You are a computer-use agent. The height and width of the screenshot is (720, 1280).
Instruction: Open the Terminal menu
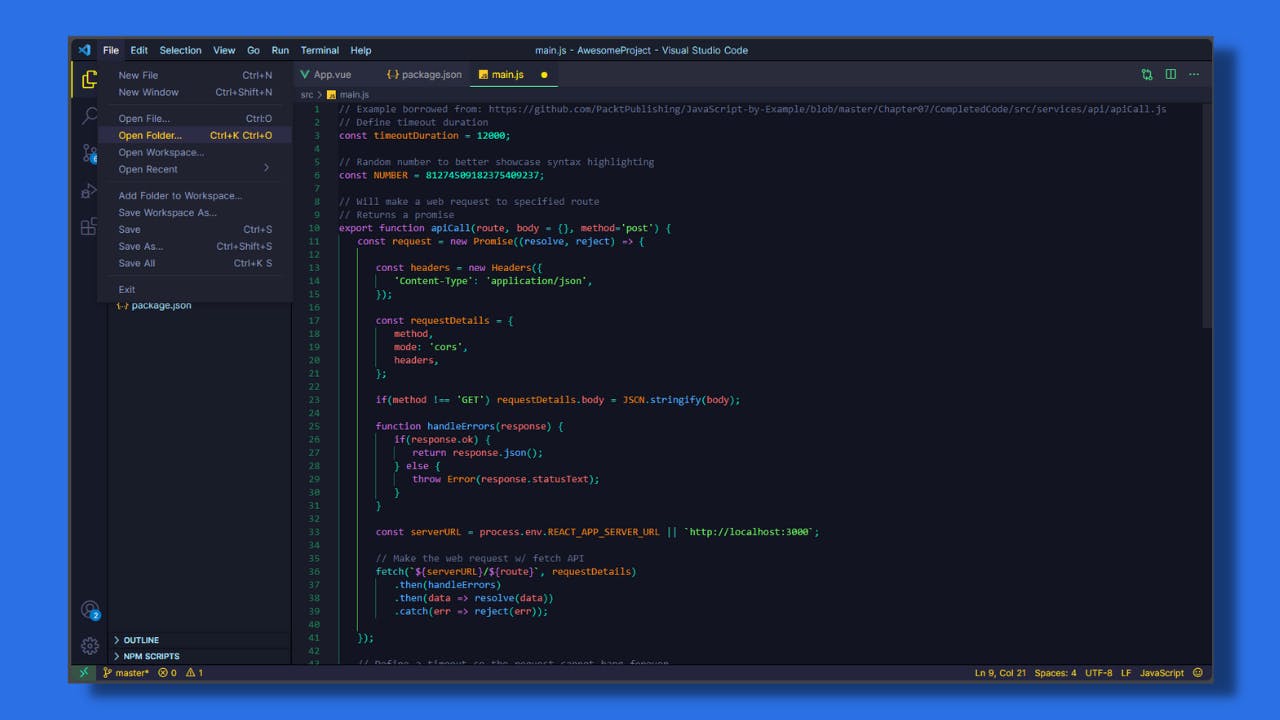[x=320, y=50]
